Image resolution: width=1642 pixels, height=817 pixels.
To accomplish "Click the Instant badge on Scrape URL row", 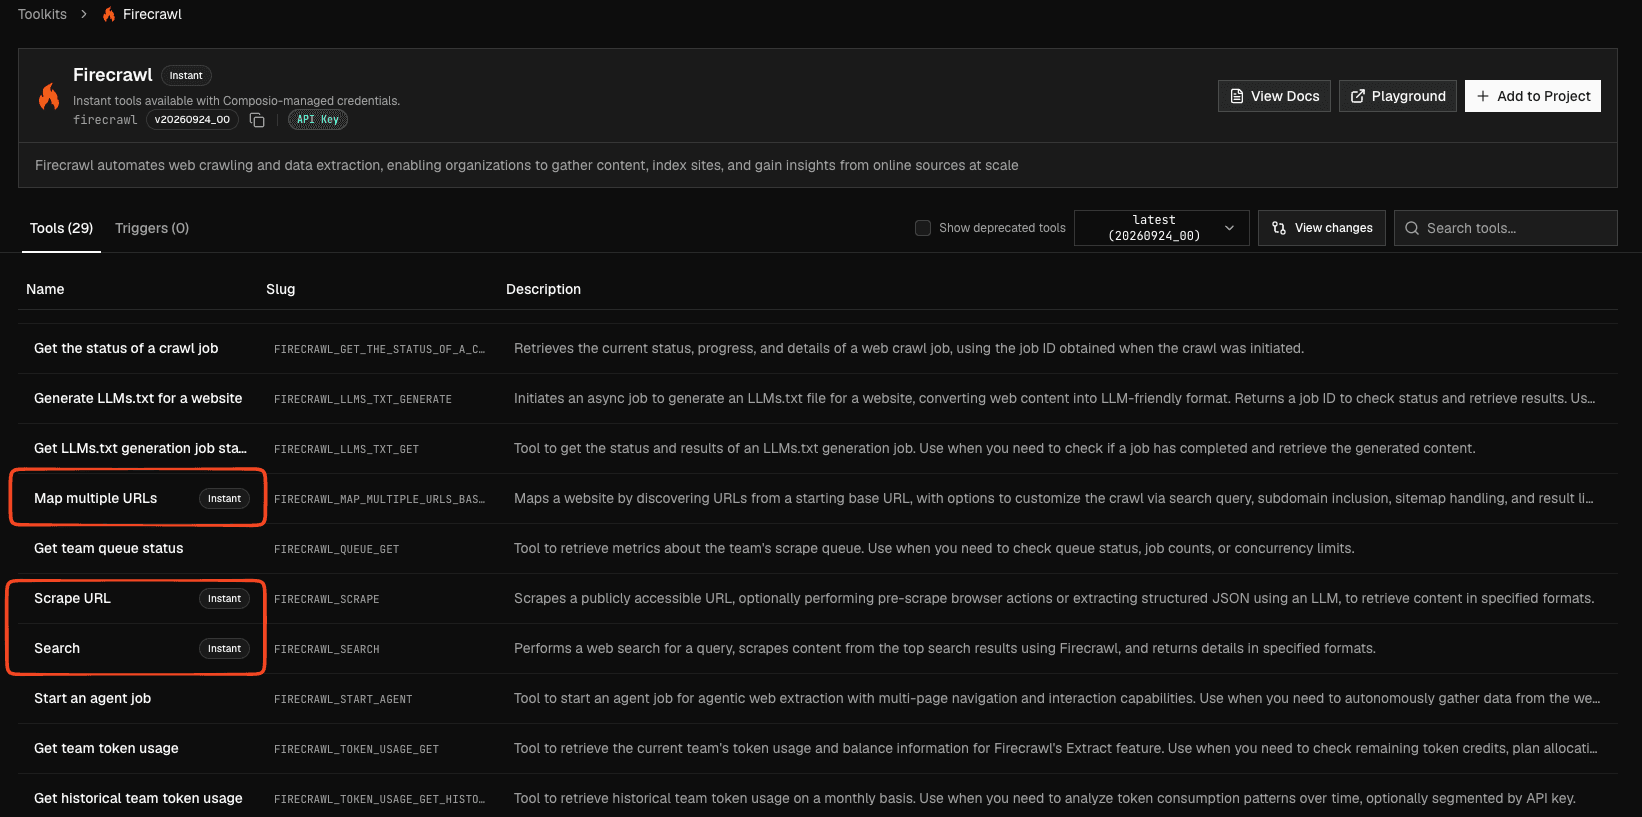I will tap(224, 598).
